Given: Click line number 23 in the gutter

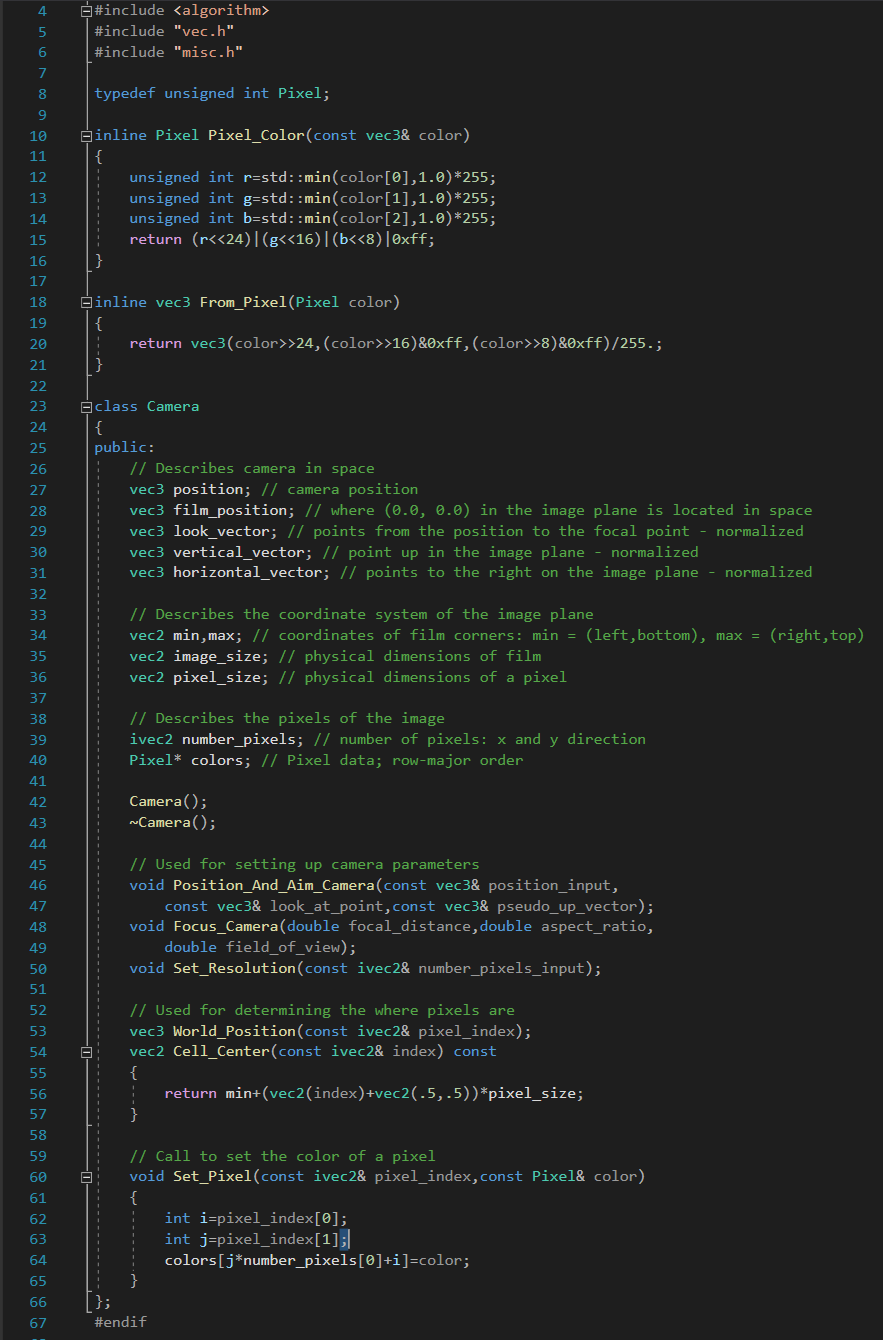Looking at the screenshot, I should coord(37,405).
